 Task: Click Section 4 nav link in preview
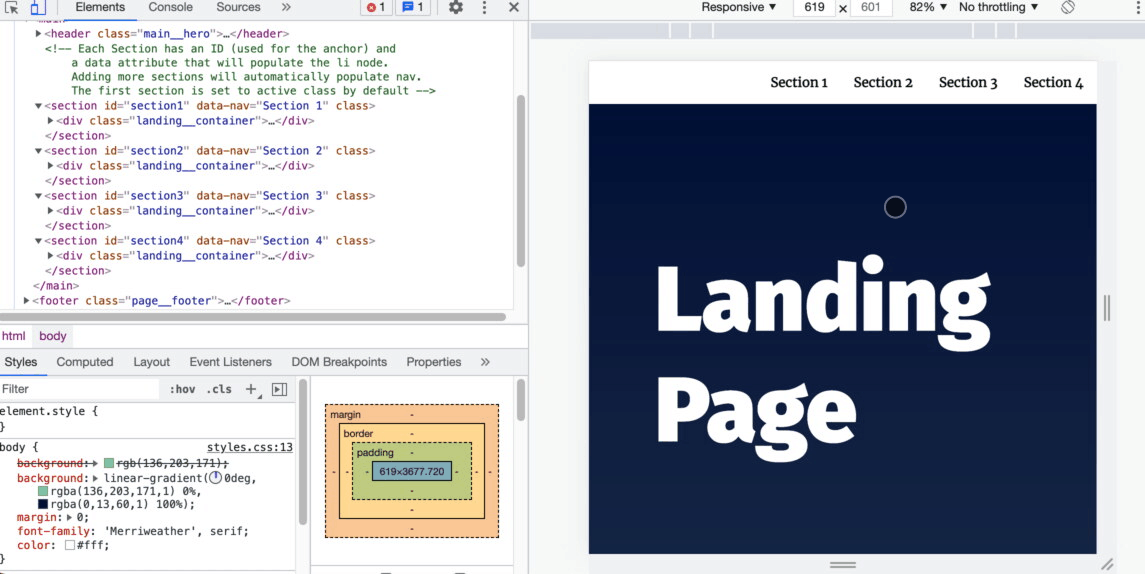coord(1053,83)
